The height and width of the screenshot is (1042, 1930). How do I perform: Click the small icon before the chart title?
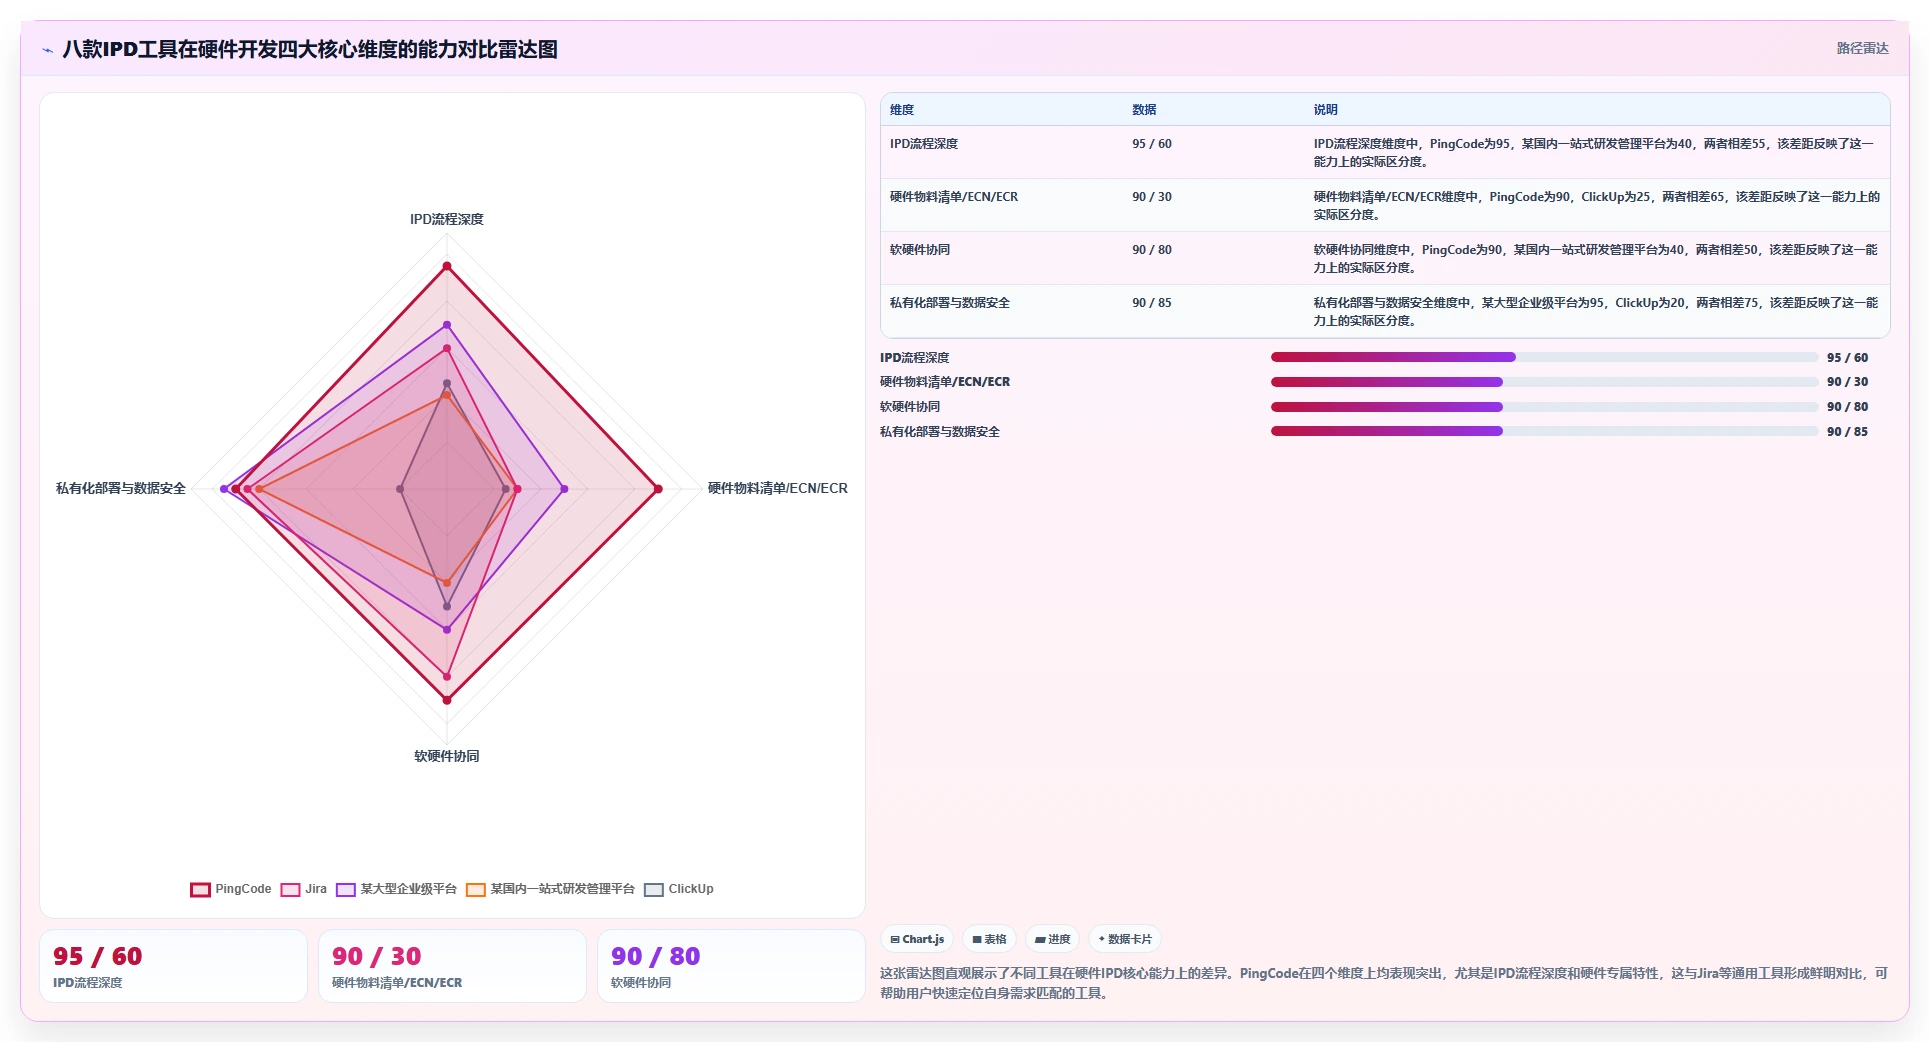coord(47,50)
